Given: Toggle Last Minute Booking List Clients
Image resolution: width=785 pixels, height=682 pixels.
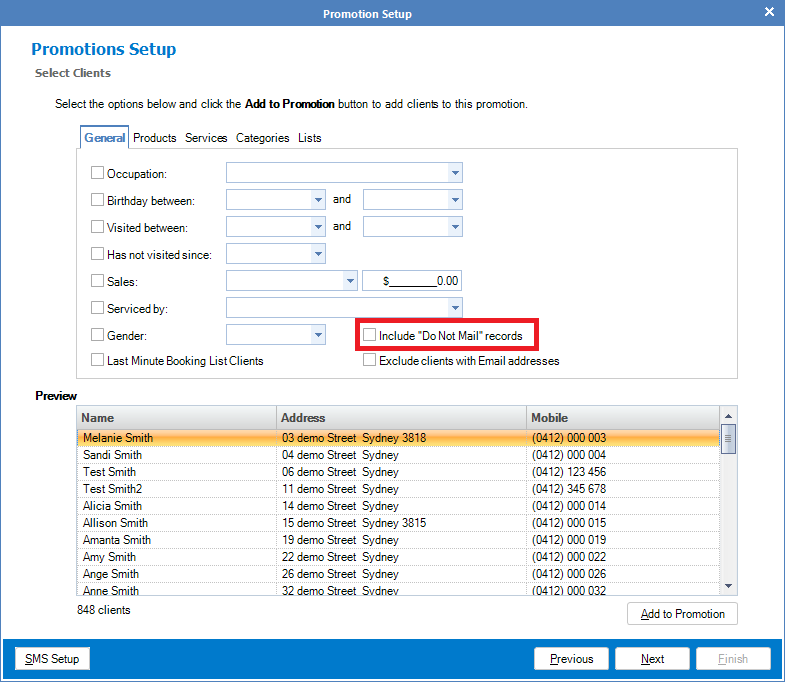Looking at the screenshot, I should pos(98,360).
